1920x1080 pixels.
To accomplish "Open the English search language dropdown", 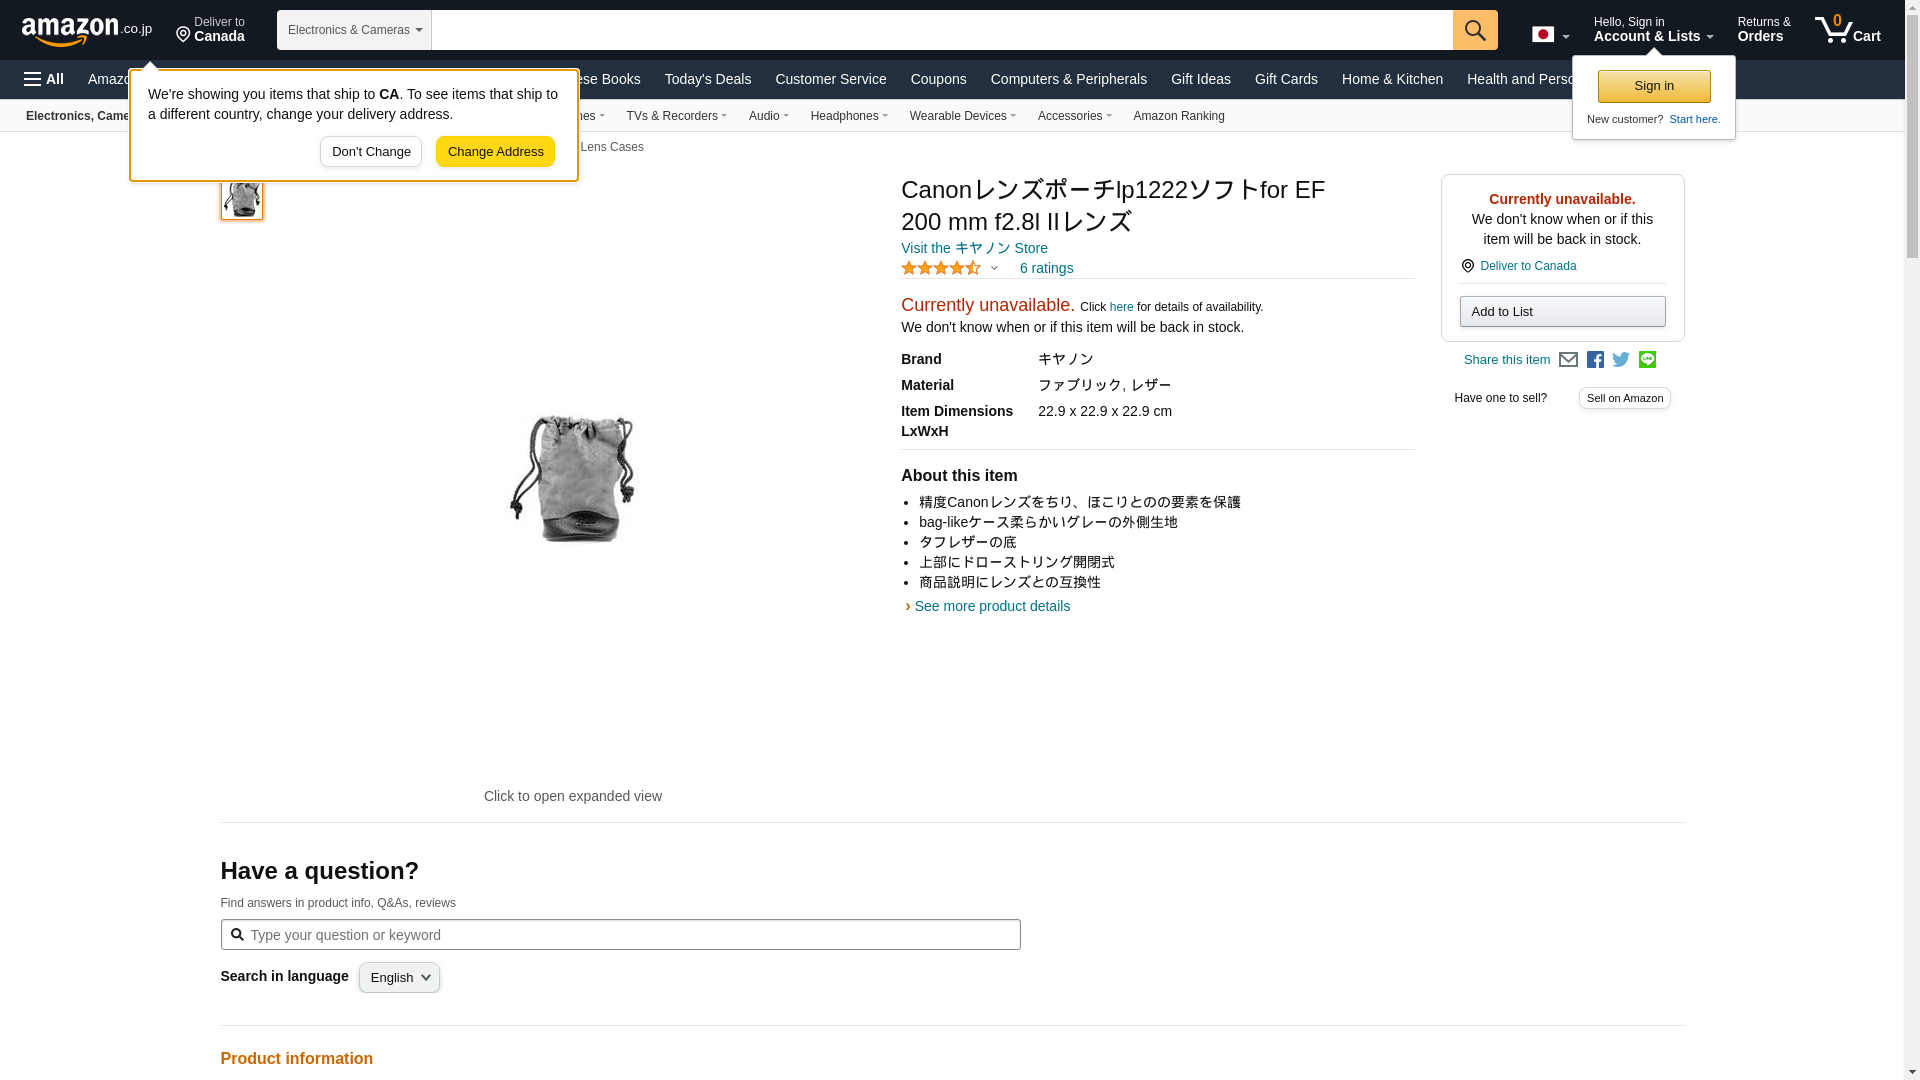I will (399, 978).
